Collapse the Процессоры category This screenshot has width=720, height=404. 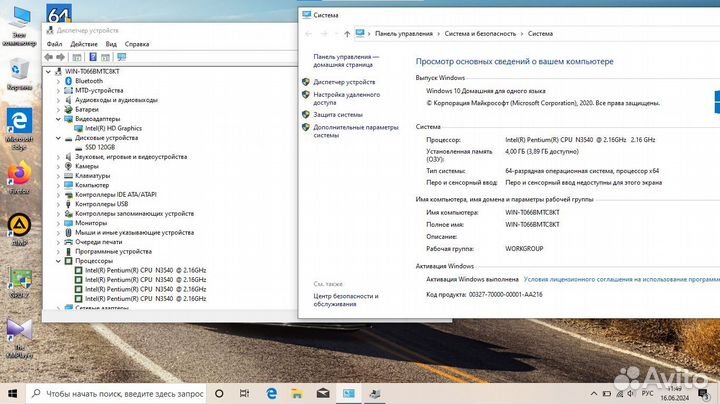click(58, 261)
